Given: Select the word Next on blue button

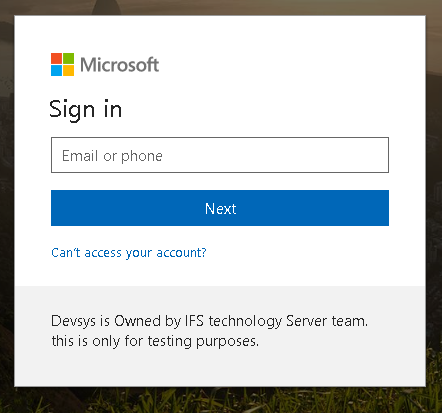Looking at the screenshot, I should [220, 209].
